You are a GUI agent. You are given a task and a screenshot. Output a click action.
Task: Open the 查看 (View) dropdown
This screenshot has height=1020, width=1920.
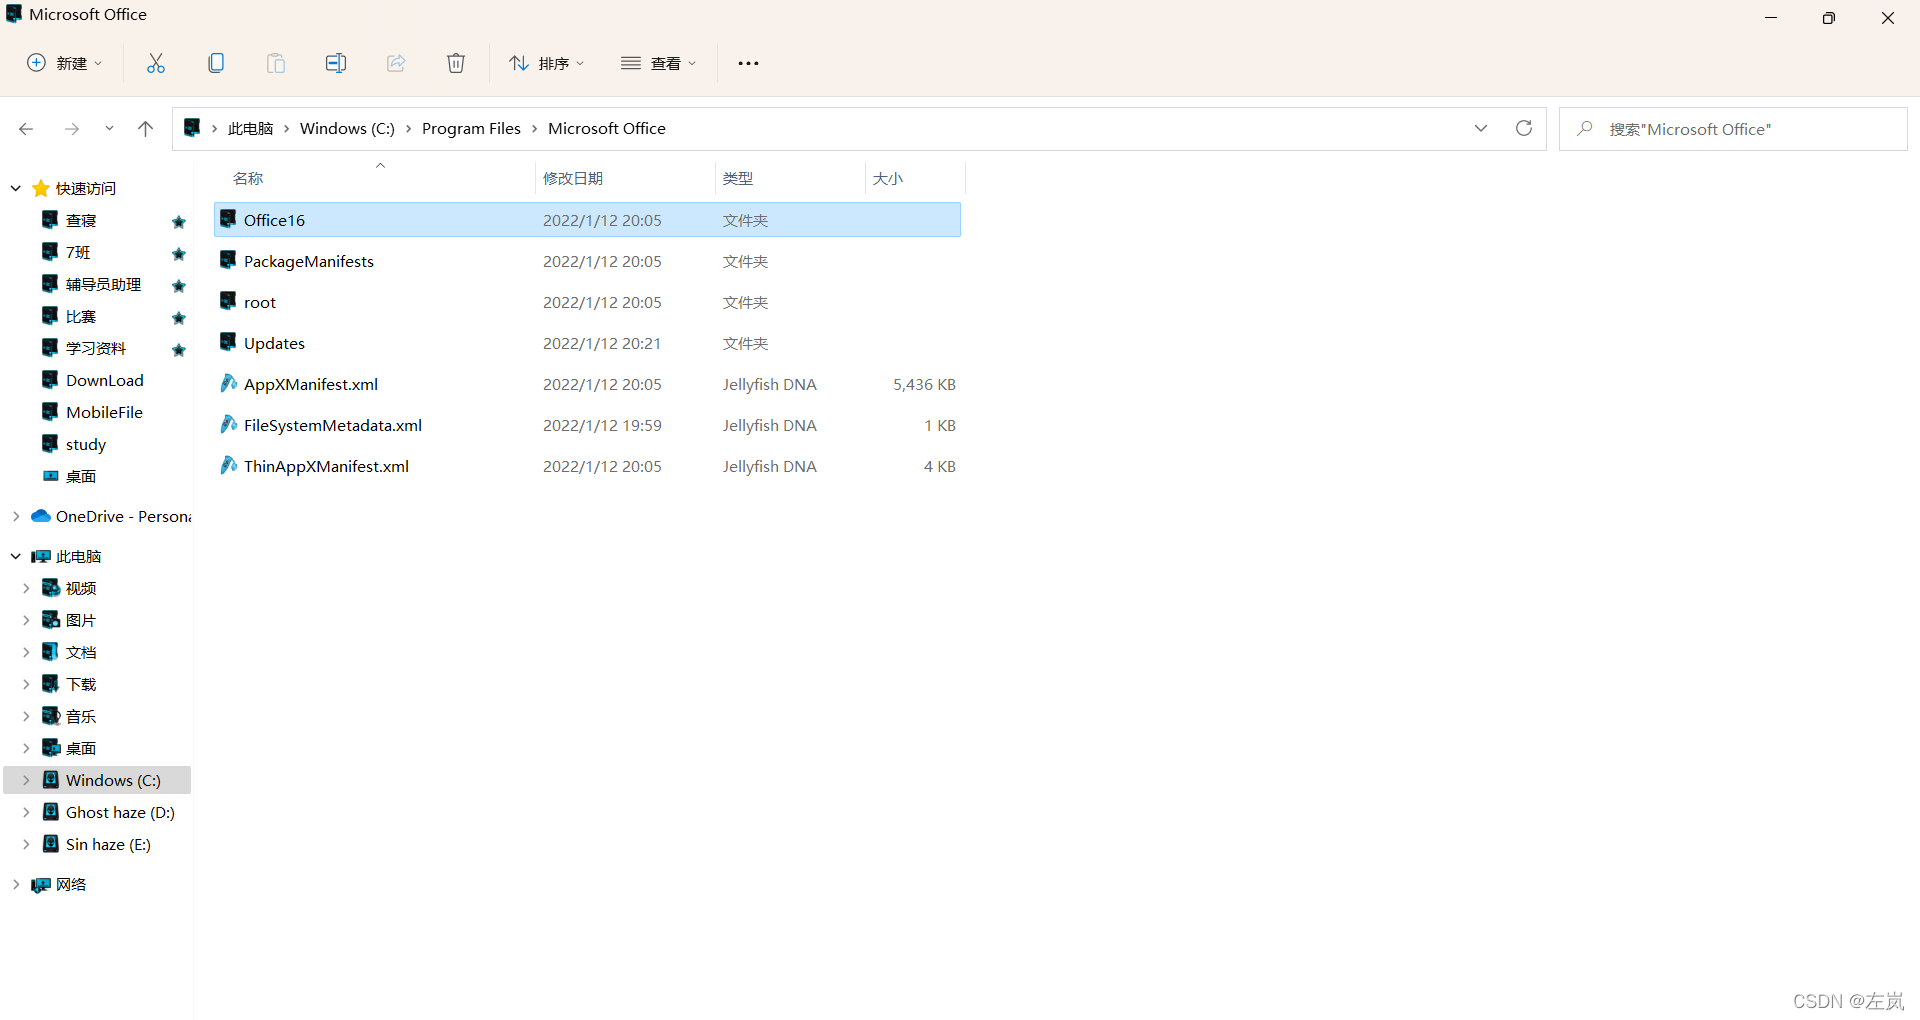pyautogui.click(x=658, y=63)
